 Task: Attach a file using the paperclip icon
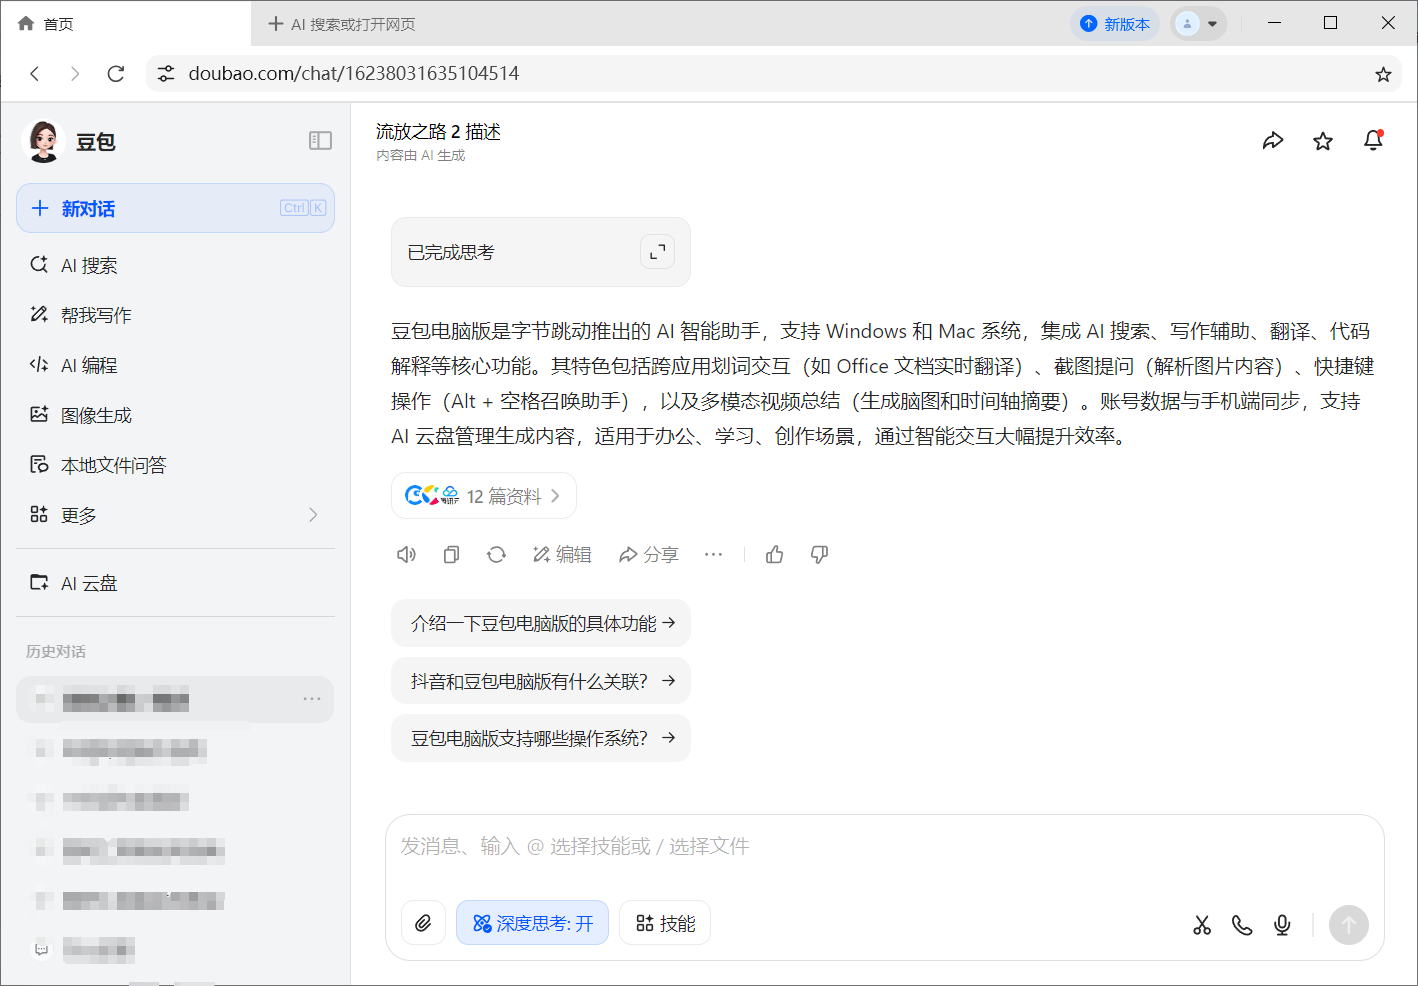coord(423,922)
